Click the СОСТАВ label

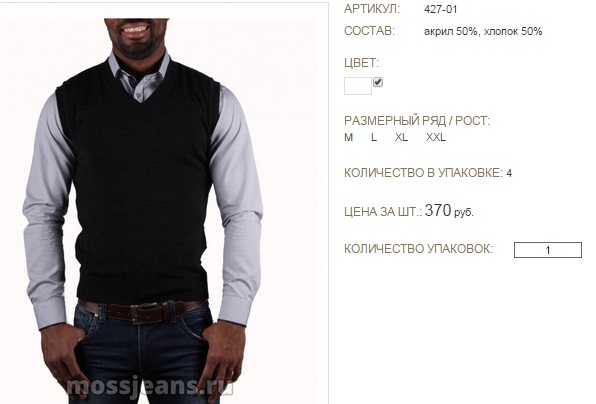[x=369, y=31]
